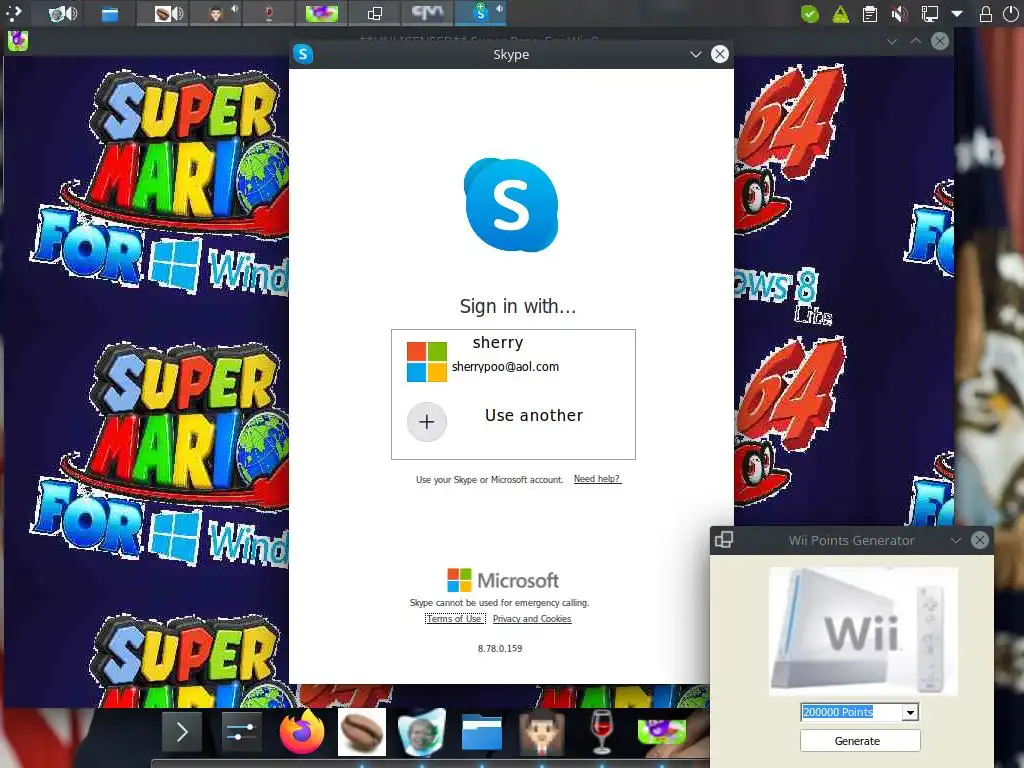This screenshot has height=768, width=1024.
Task: Click the Super Mario window title bar up chevron
Action: (916, 41)
